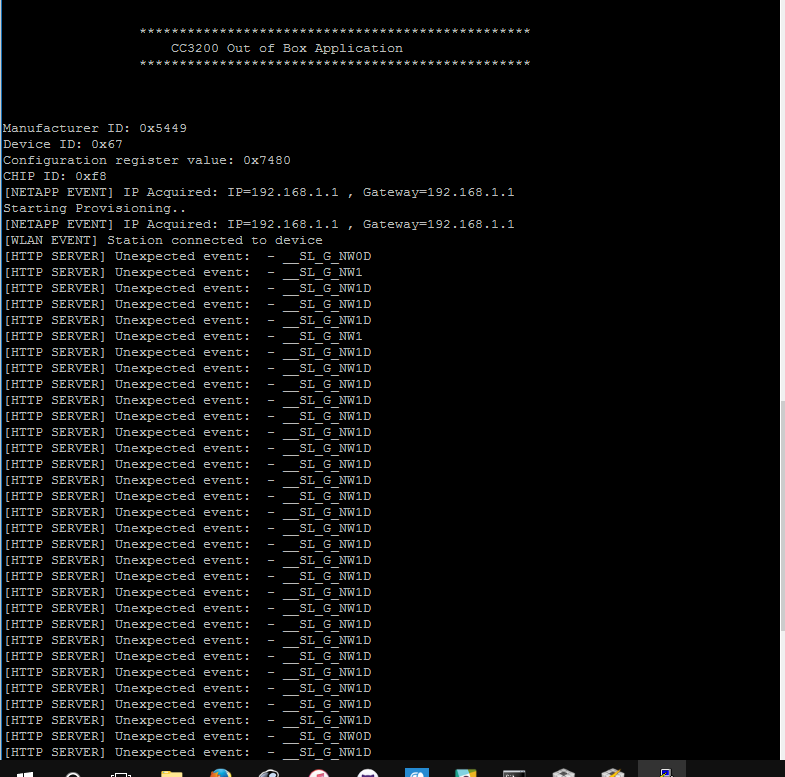Viewport: 785px width, 777px height.
Task: Click the terminal window's vertical scrollbar thumb
Action: [782, 516]
